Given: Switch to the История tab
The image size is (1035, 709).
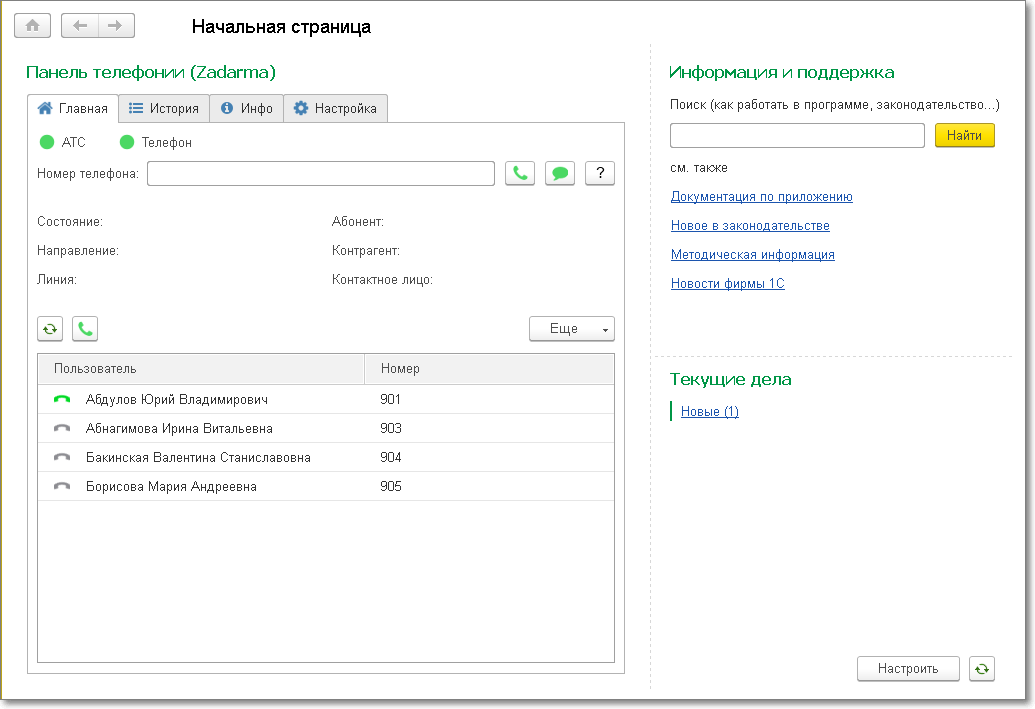Looking at the screenshot, I should 164,108.
